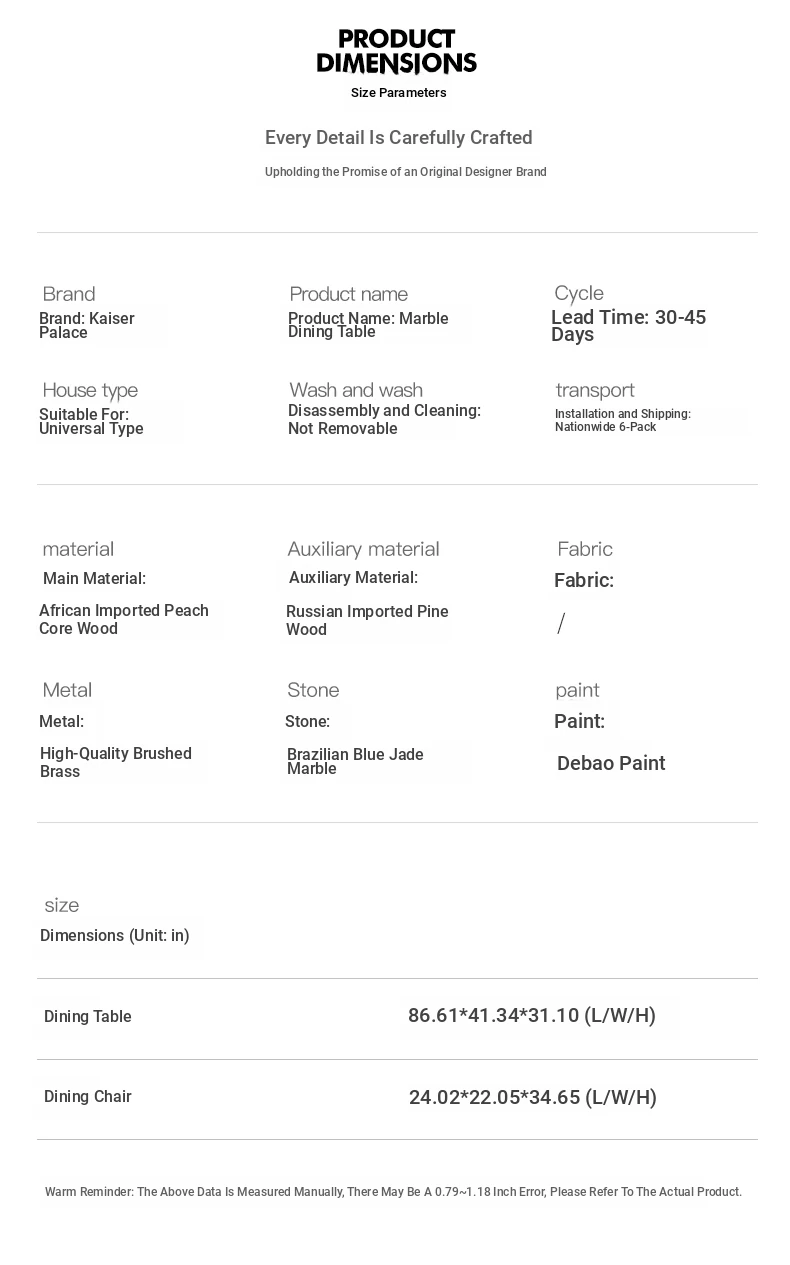Click 'Product Name: Marble Dining Table'
The height and width of the screenshot is (1265, 790).
coord(368,325)
